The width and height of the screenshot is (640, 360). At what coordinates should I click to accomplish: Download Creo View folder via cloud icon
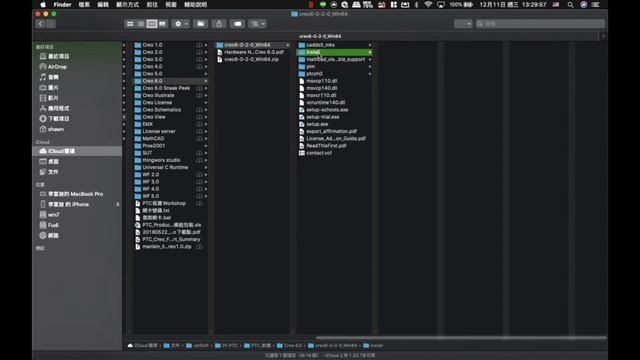pyautogui.click(x=199, y=117)
